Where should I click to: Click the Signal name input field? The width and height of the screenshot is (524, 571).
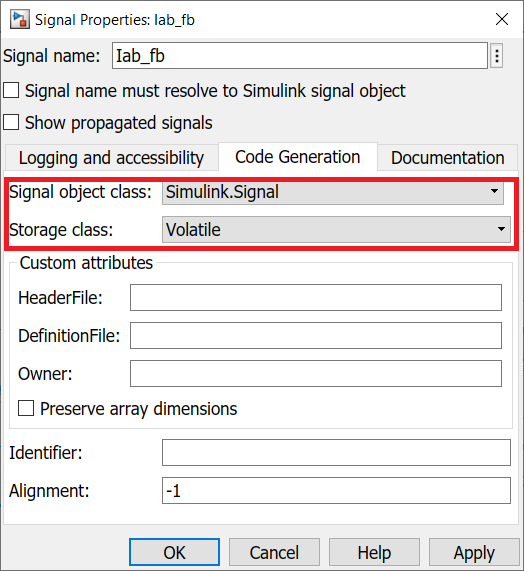point(300,56)
